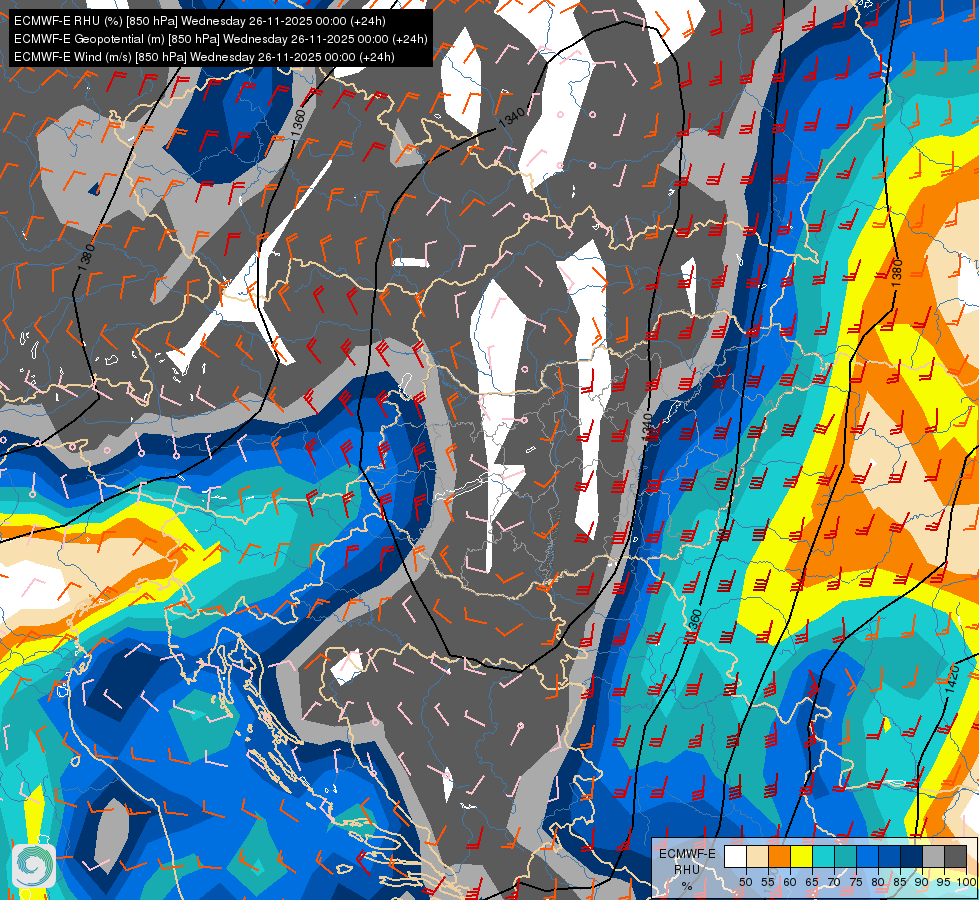Pick the dark gray 95–100% legend swatch
This screenshot has width=979, height=900.
click(956, 856)
